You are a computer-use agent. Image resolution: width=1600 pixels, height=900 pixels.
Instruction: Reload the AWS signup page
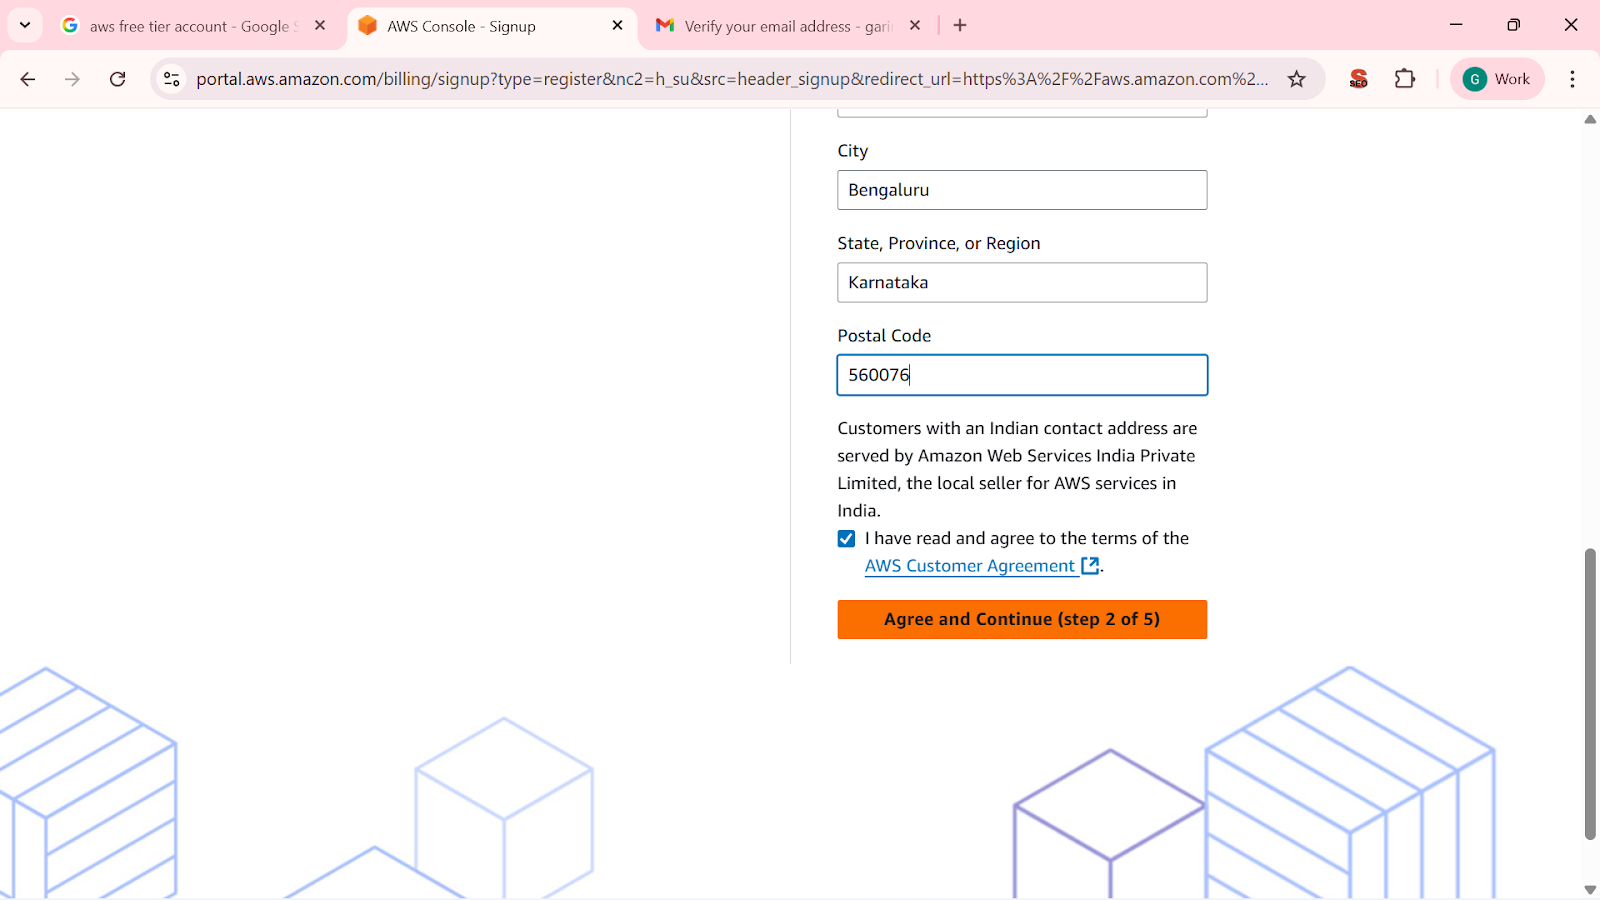[117, 79]
